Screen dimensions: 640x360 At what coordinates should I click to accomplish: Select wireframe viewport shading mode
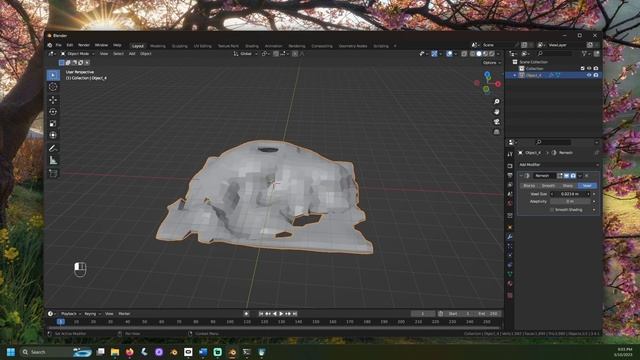point(473,54)
